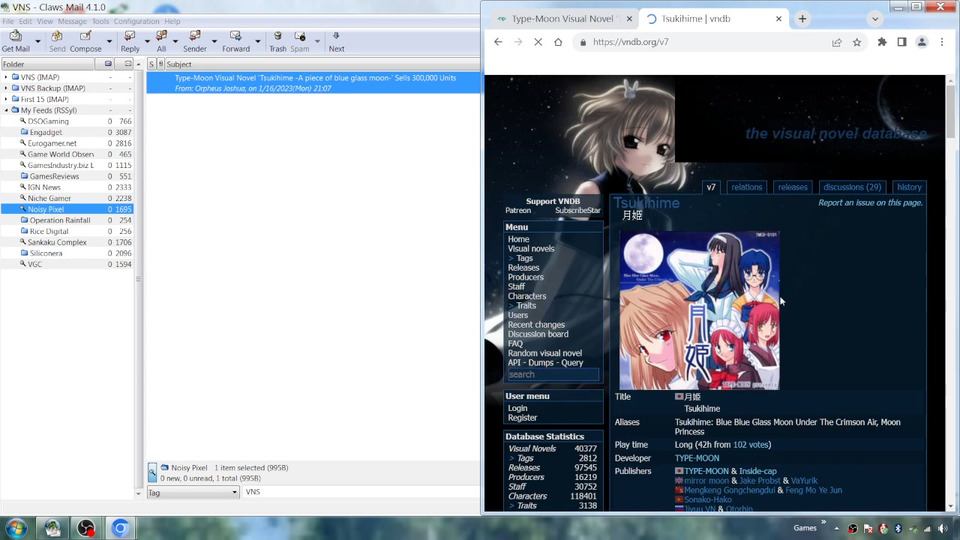The height and width of the screenshot is (540, 960).
Task: Open the Configuration menu
Action: tap(136, 21)
